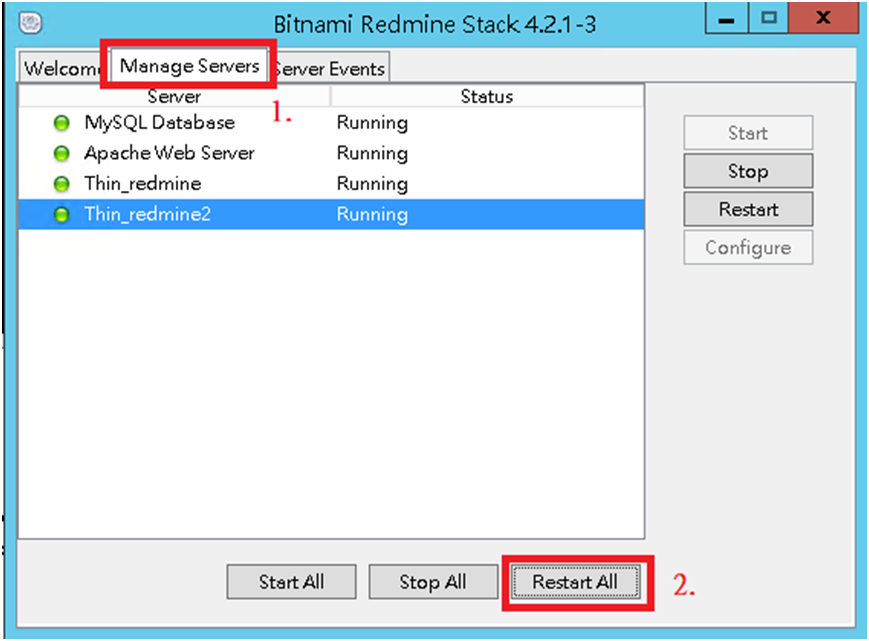Click the Start button
Screen dimensions: 869x641
tap(748, 133)
